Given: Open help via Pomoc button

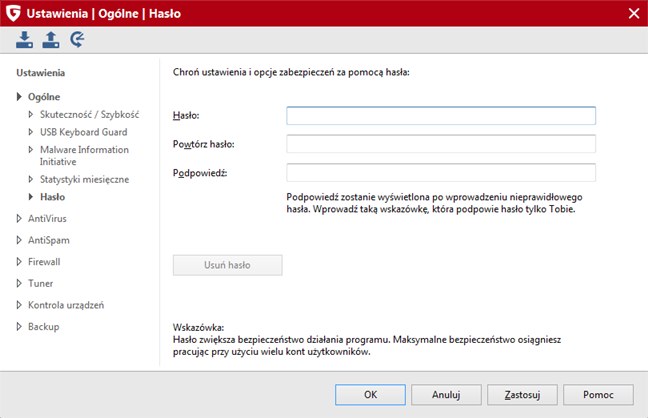Looking at the screenshot, I should tap(598, 395).
